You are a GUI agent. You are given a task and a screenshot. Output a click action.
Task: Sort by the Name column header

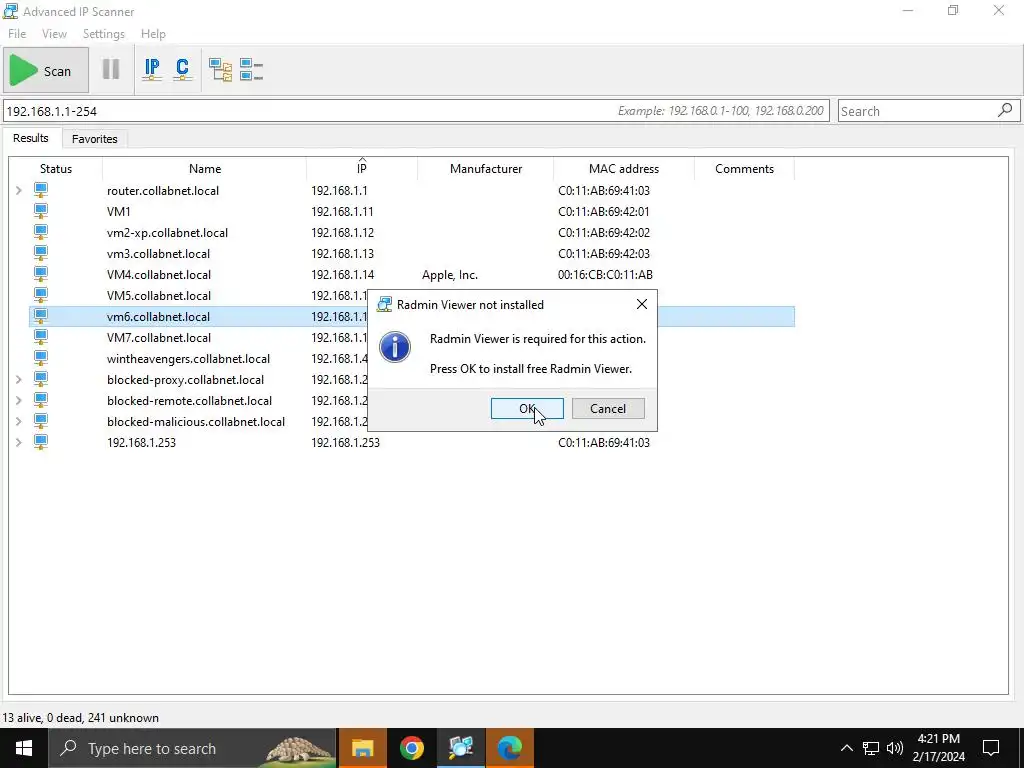[x=204, y=168]
